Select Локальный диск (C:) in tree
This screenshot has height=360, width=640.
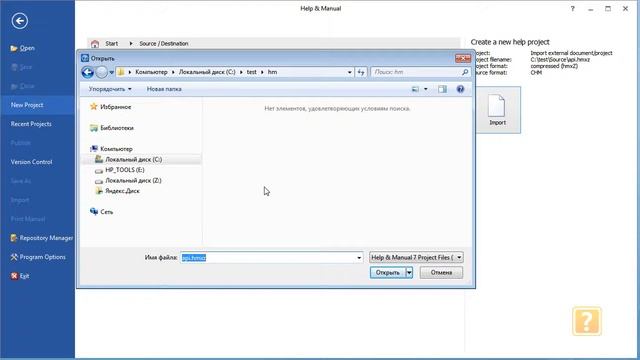(133, 159)
